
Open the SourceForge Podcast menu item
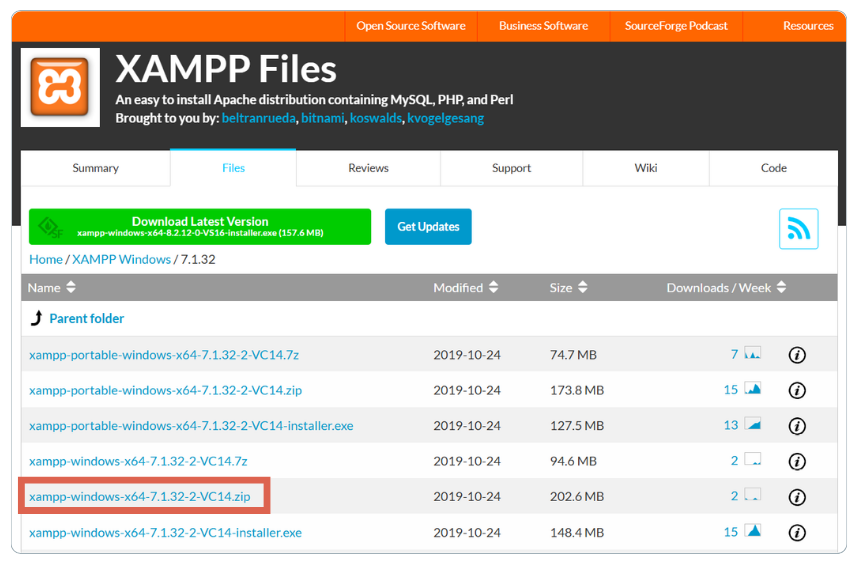tap(676, 26)
